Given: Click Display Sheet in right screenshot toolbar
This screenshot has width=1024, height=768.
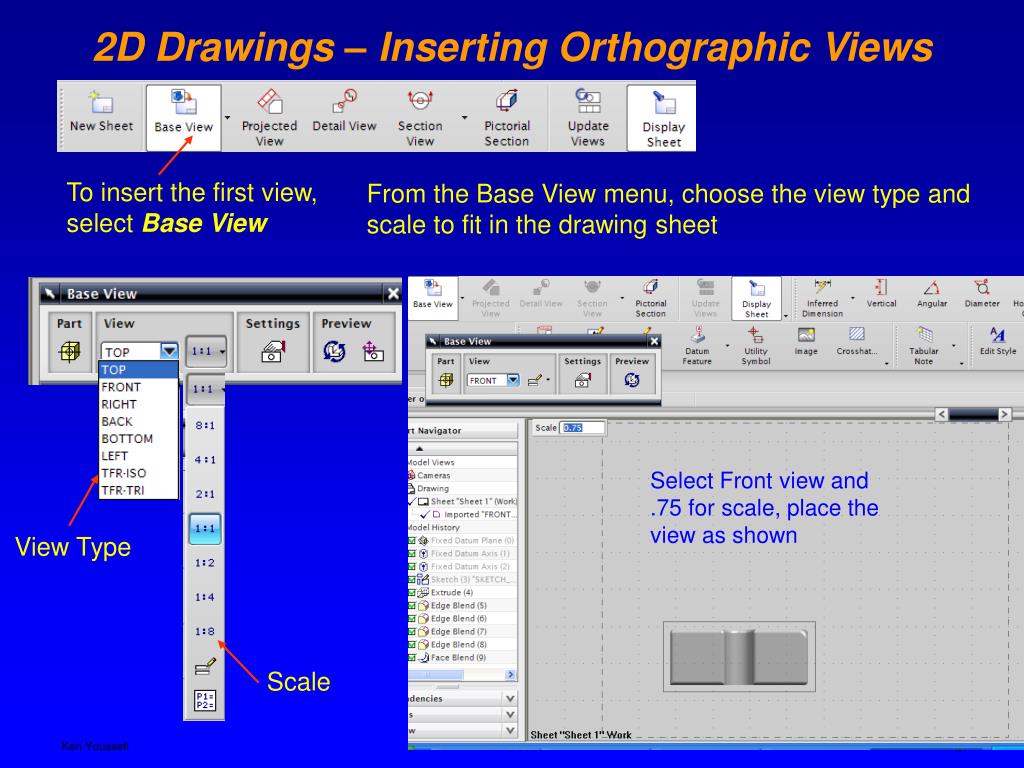Looking at the screenshot, I should 756,298.
